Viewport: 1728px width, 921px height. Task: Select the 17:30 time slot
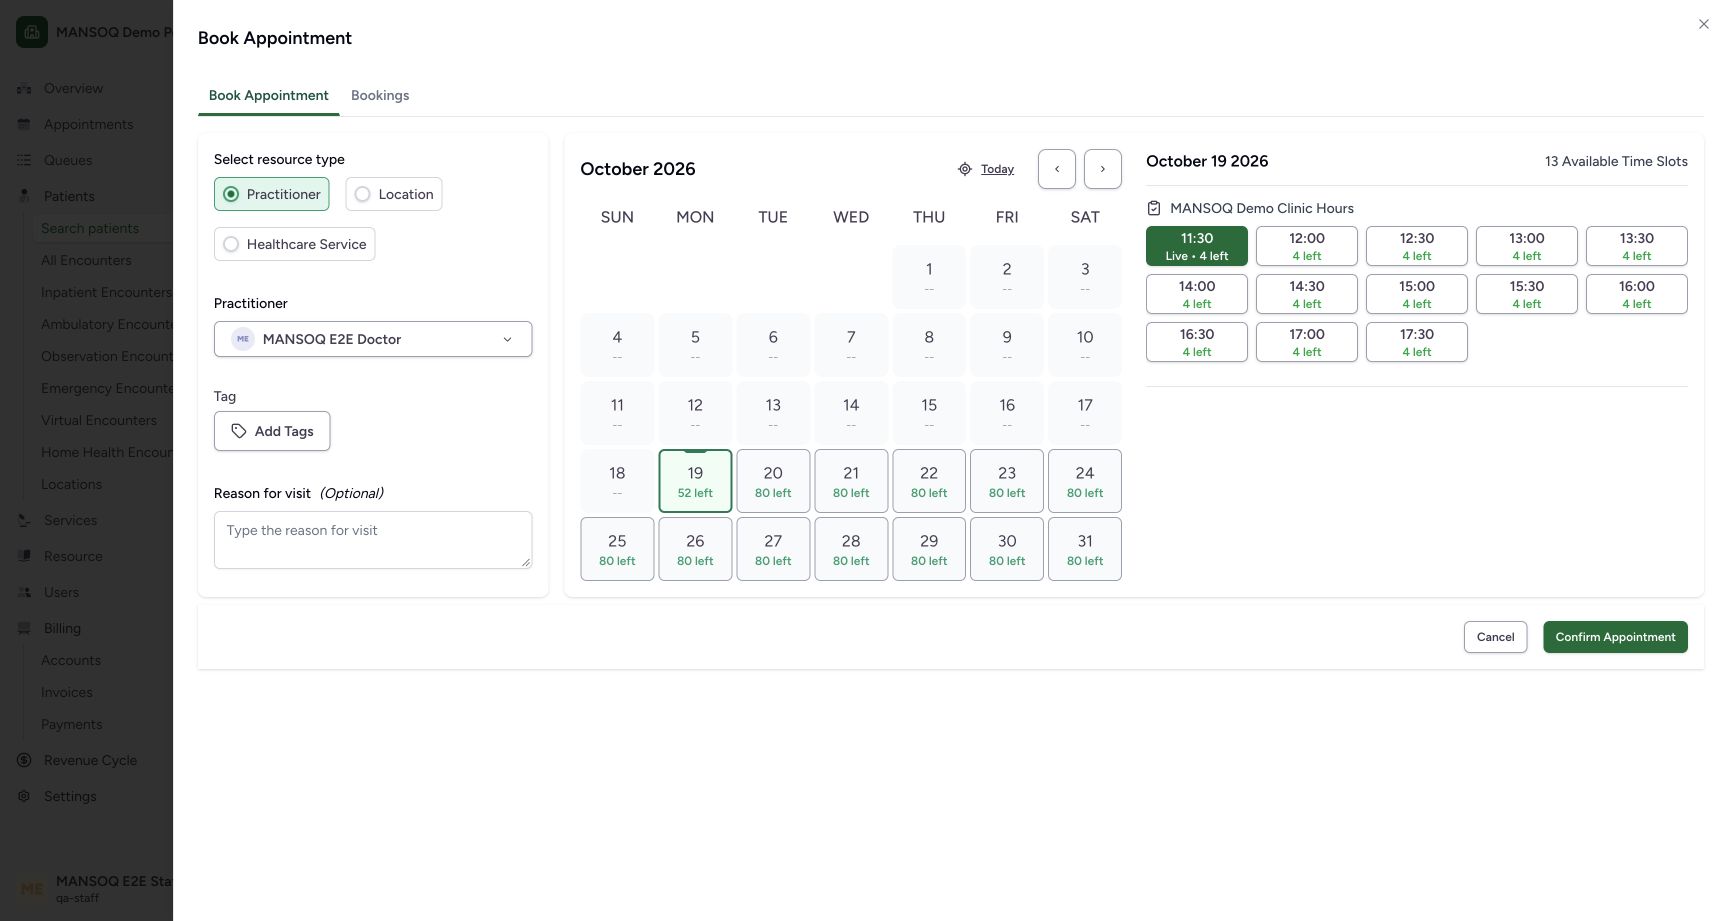pyautogui.click(x=1417, y=342)
